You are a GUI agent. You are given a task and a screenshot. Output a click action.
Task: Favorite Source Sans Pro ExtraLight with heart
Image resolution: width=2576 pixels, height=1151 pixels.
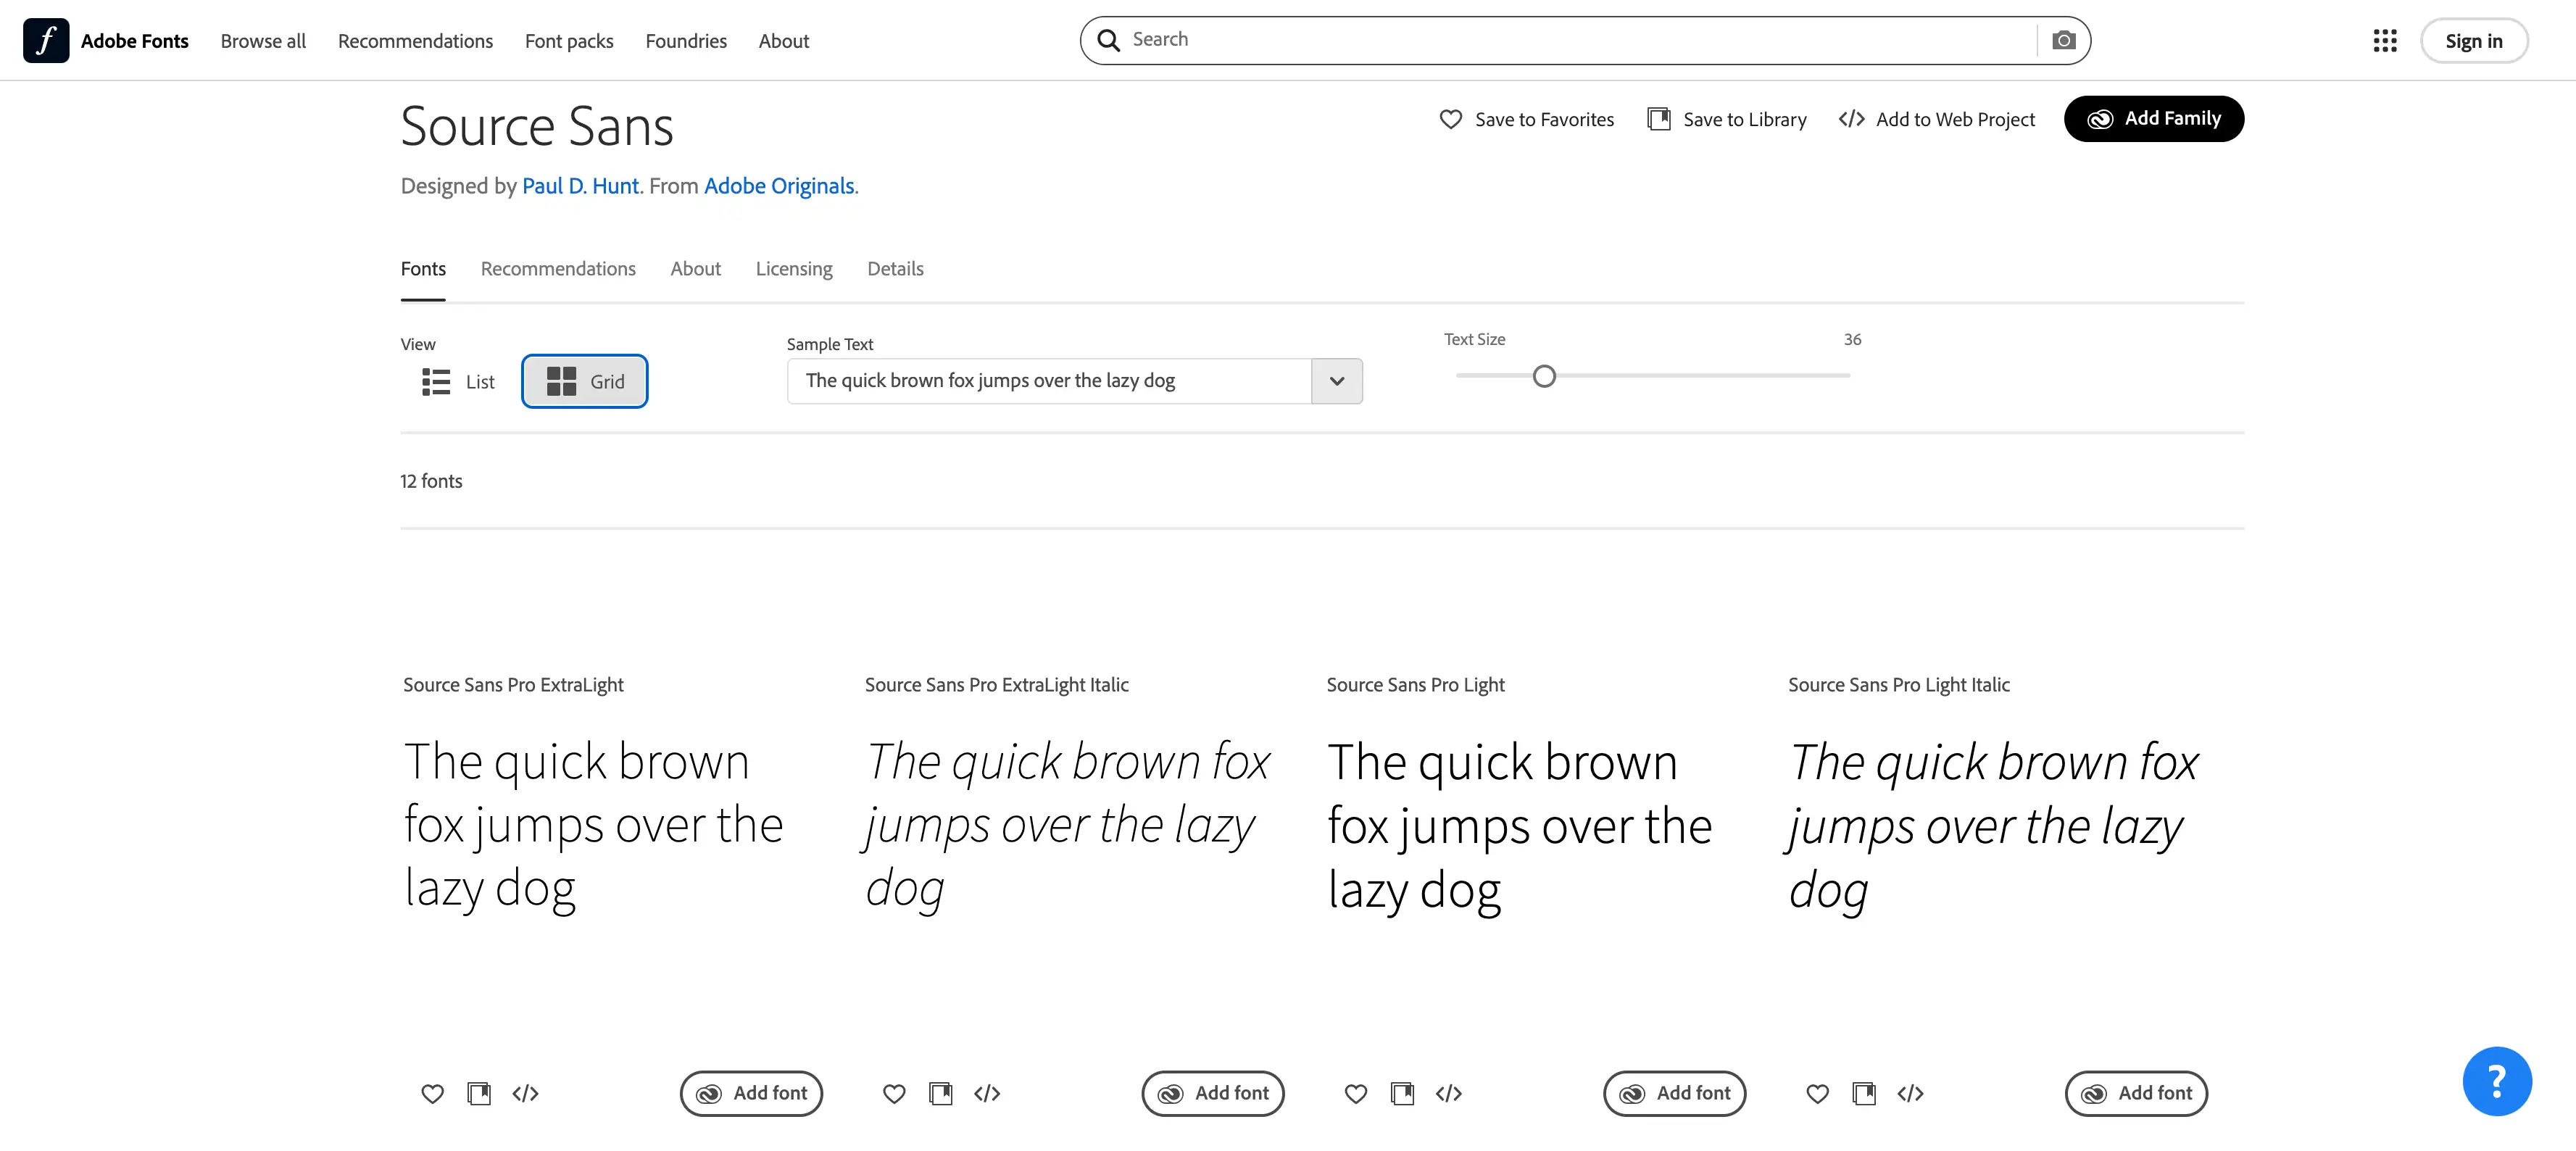click(432, 1093)
